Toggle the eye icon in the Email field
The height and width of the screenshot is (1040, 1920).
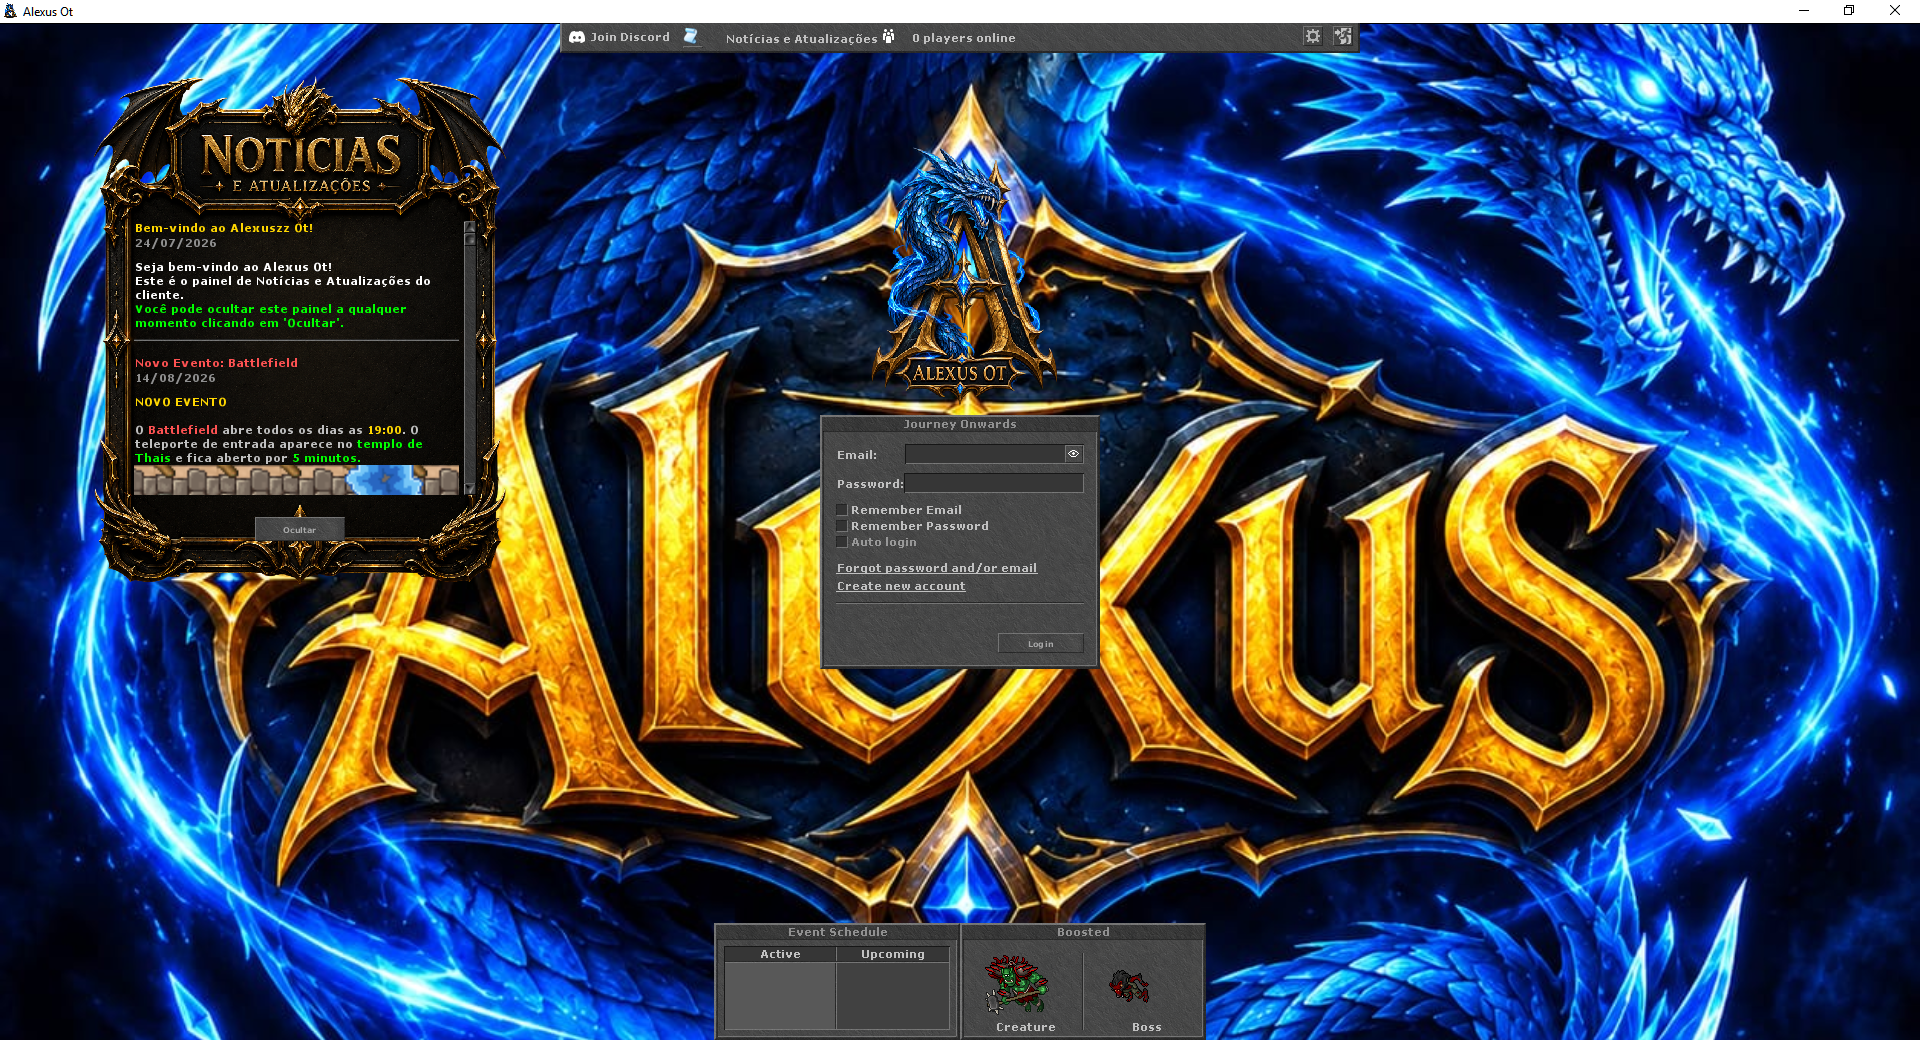(1073, 454)
